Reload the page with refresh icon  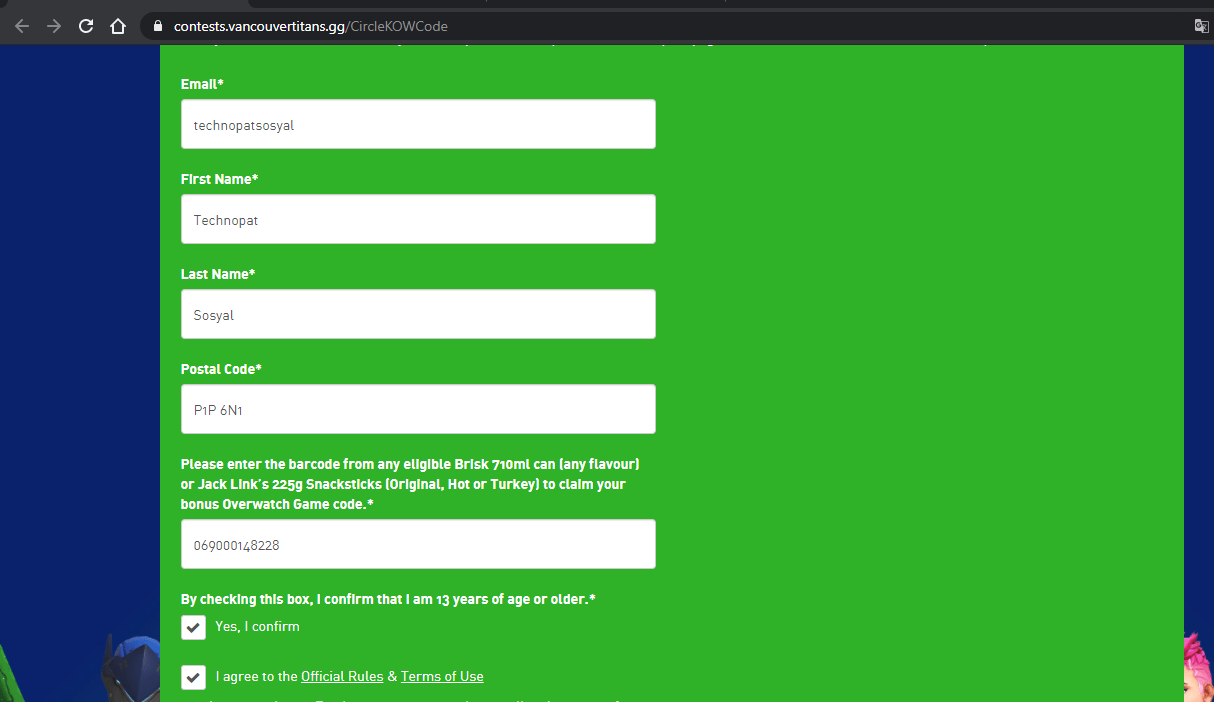point(86,26)
